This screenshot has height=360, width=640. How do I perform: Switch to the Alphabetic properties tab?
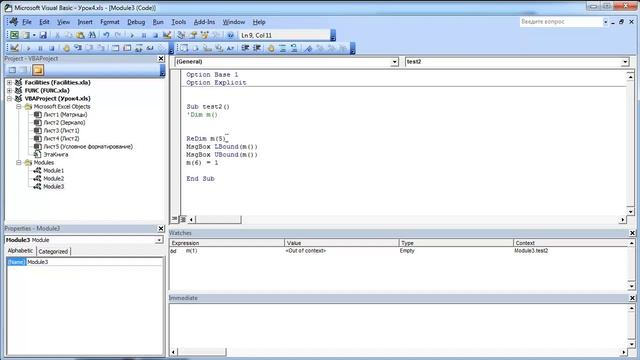20,251
